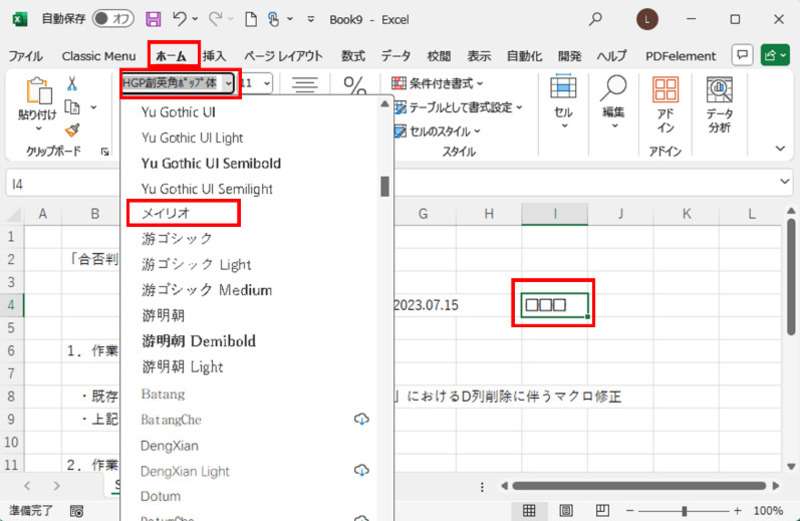Open the Classic Menu tab
The image size is (800, 521).
[99, 56]
